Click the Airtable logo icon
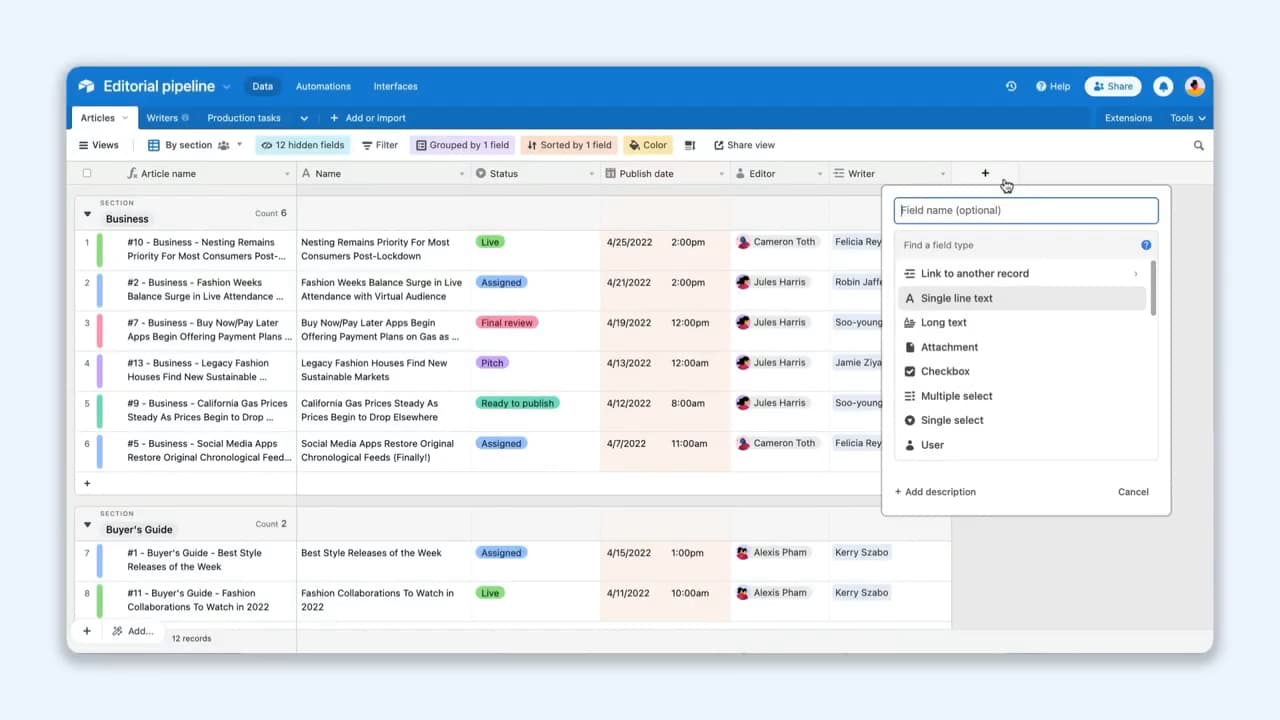The image size is (1280, 720). coord(86,86)
